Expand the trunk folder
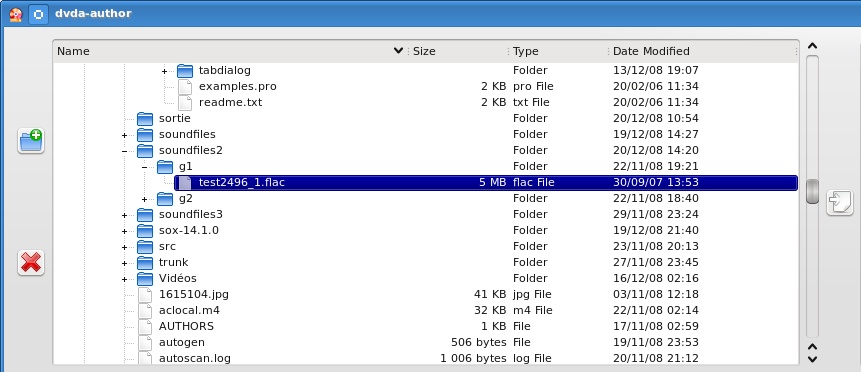The image size is (861, 372). [125, 263]
